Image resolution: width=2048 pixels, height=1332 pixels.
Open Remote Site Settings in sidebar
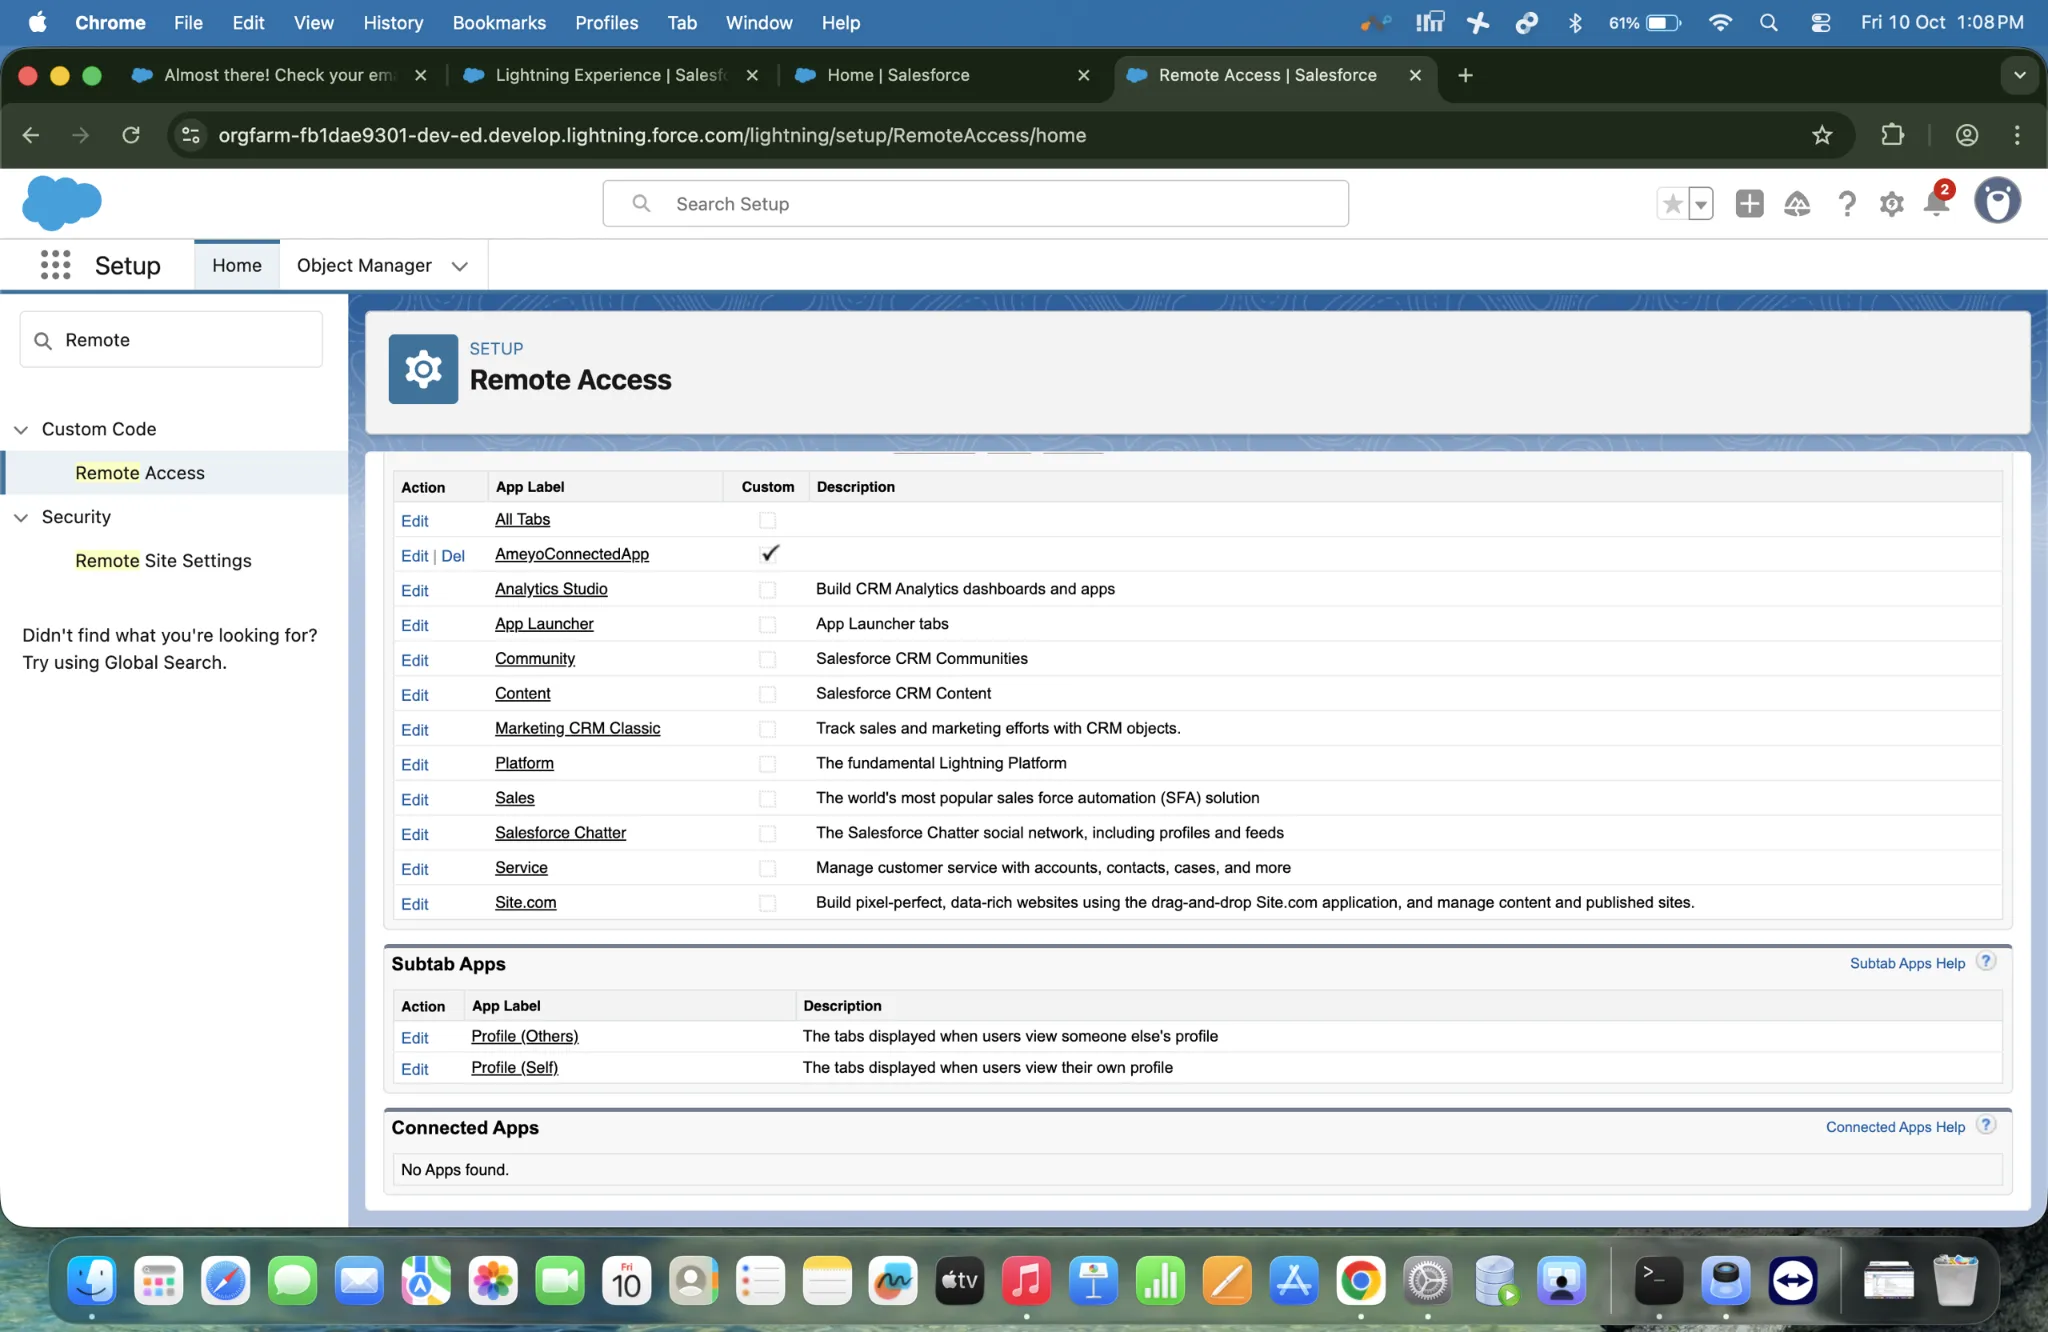[x=163, y=561]
